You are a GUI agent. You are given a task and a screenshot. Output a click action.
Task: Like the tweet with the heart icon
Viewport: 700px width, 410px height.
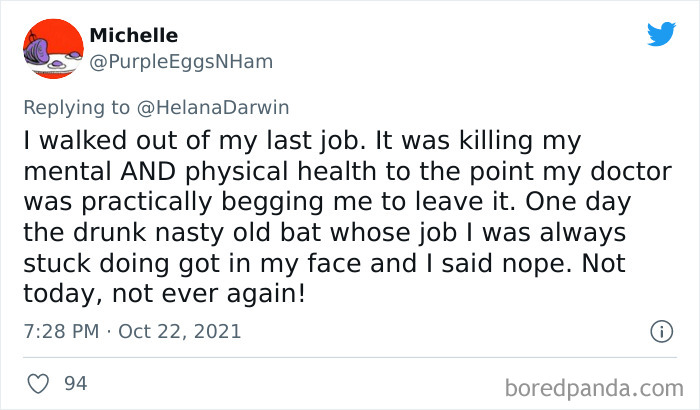click(37, 383)
